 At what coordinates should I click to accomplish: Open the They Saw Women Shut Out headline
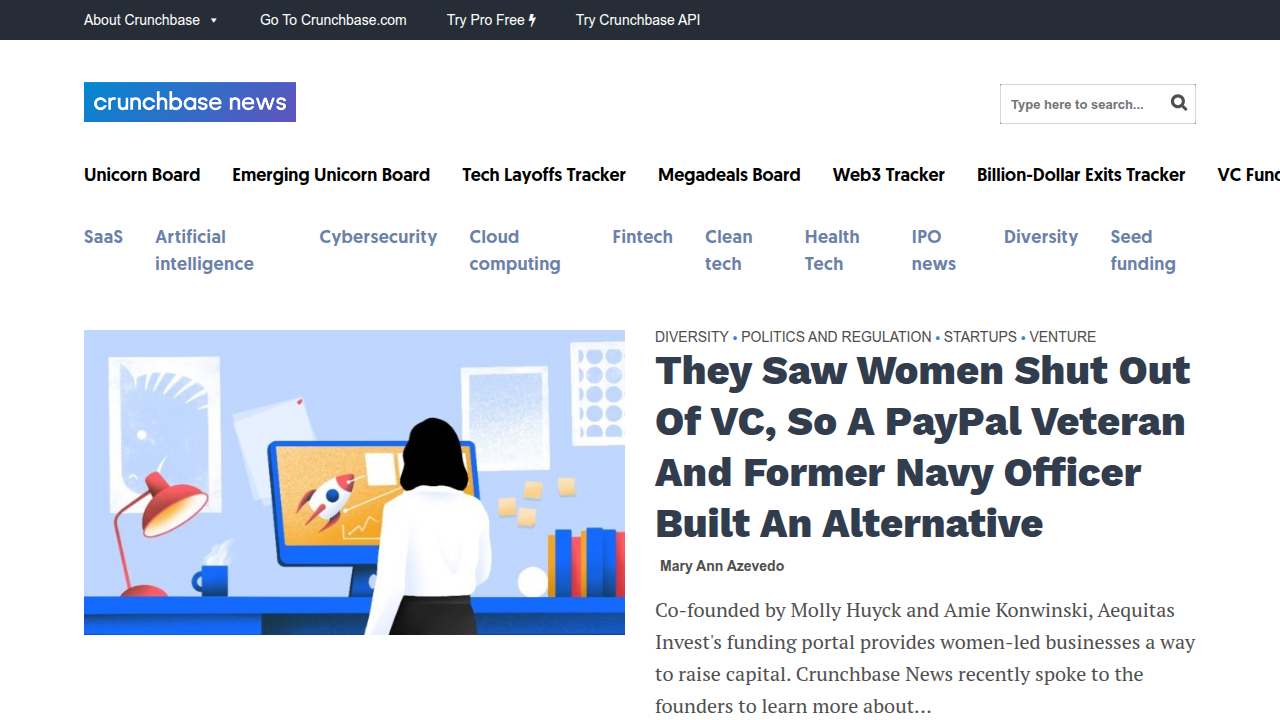[922, 447]
